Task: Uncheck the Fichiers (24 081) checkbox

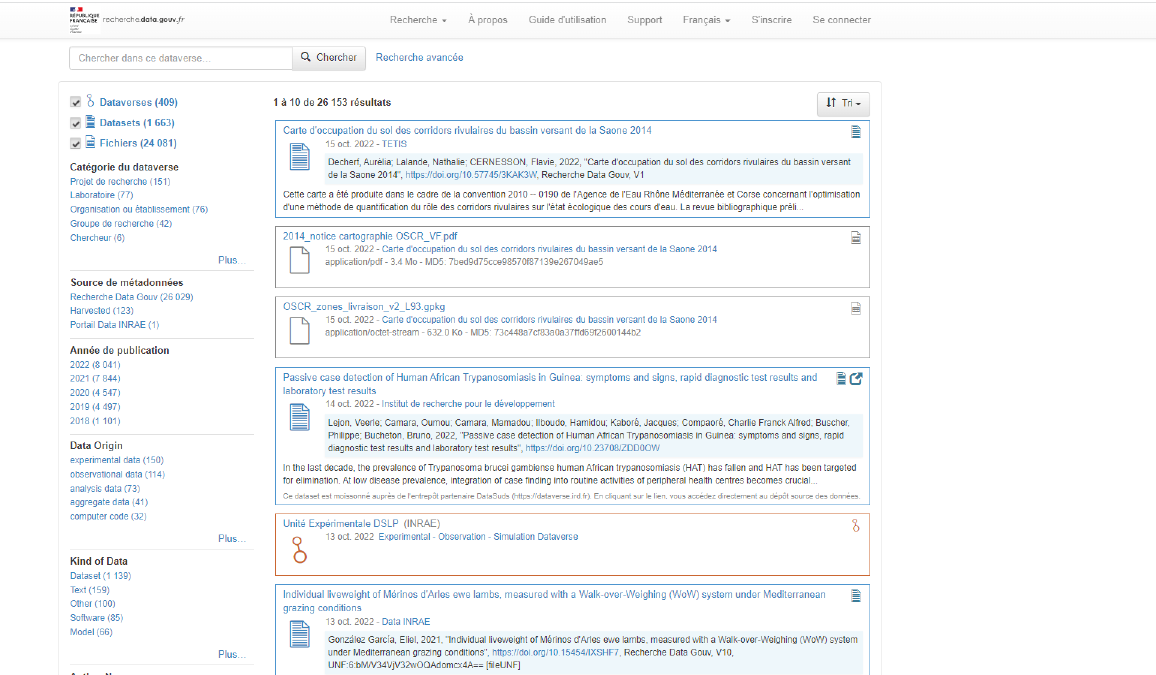Action: [76, 143]
